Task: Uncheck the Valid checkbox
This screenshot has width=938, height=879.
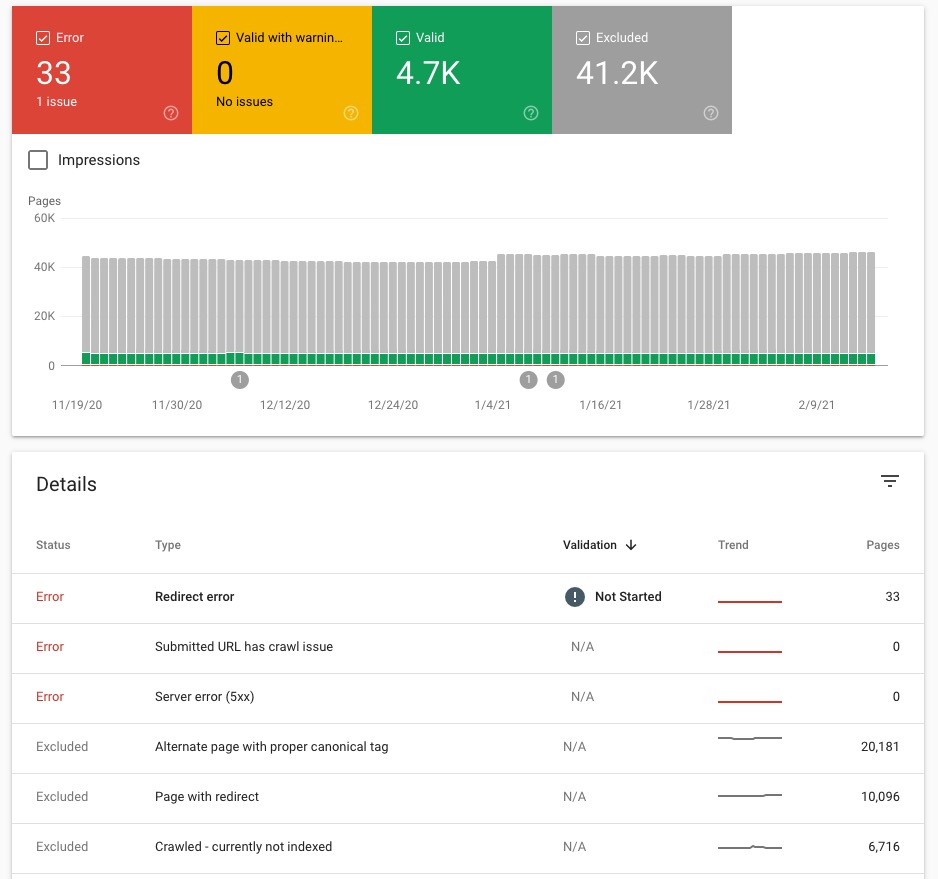Action: point(403,38)
